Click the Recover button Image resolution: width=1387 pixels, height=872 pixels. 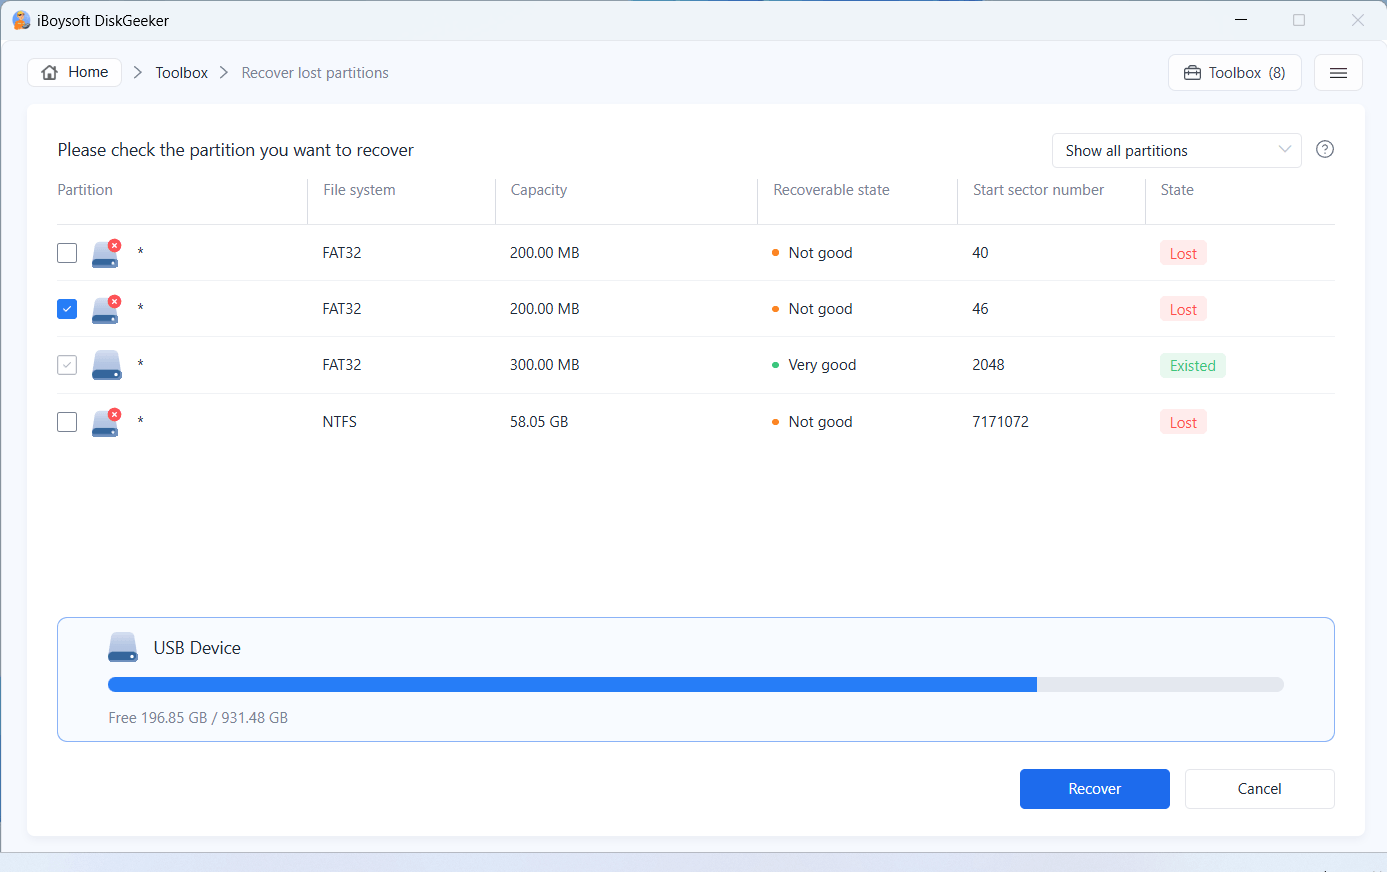click(x=1095, y=789)
